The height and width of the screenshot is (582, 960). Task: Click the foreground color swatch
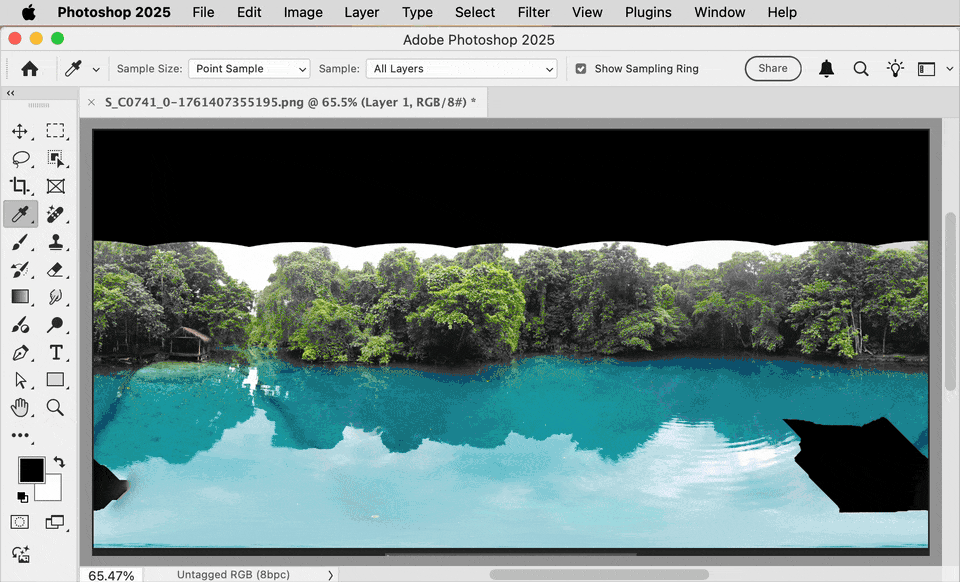[x=31, y=470]
